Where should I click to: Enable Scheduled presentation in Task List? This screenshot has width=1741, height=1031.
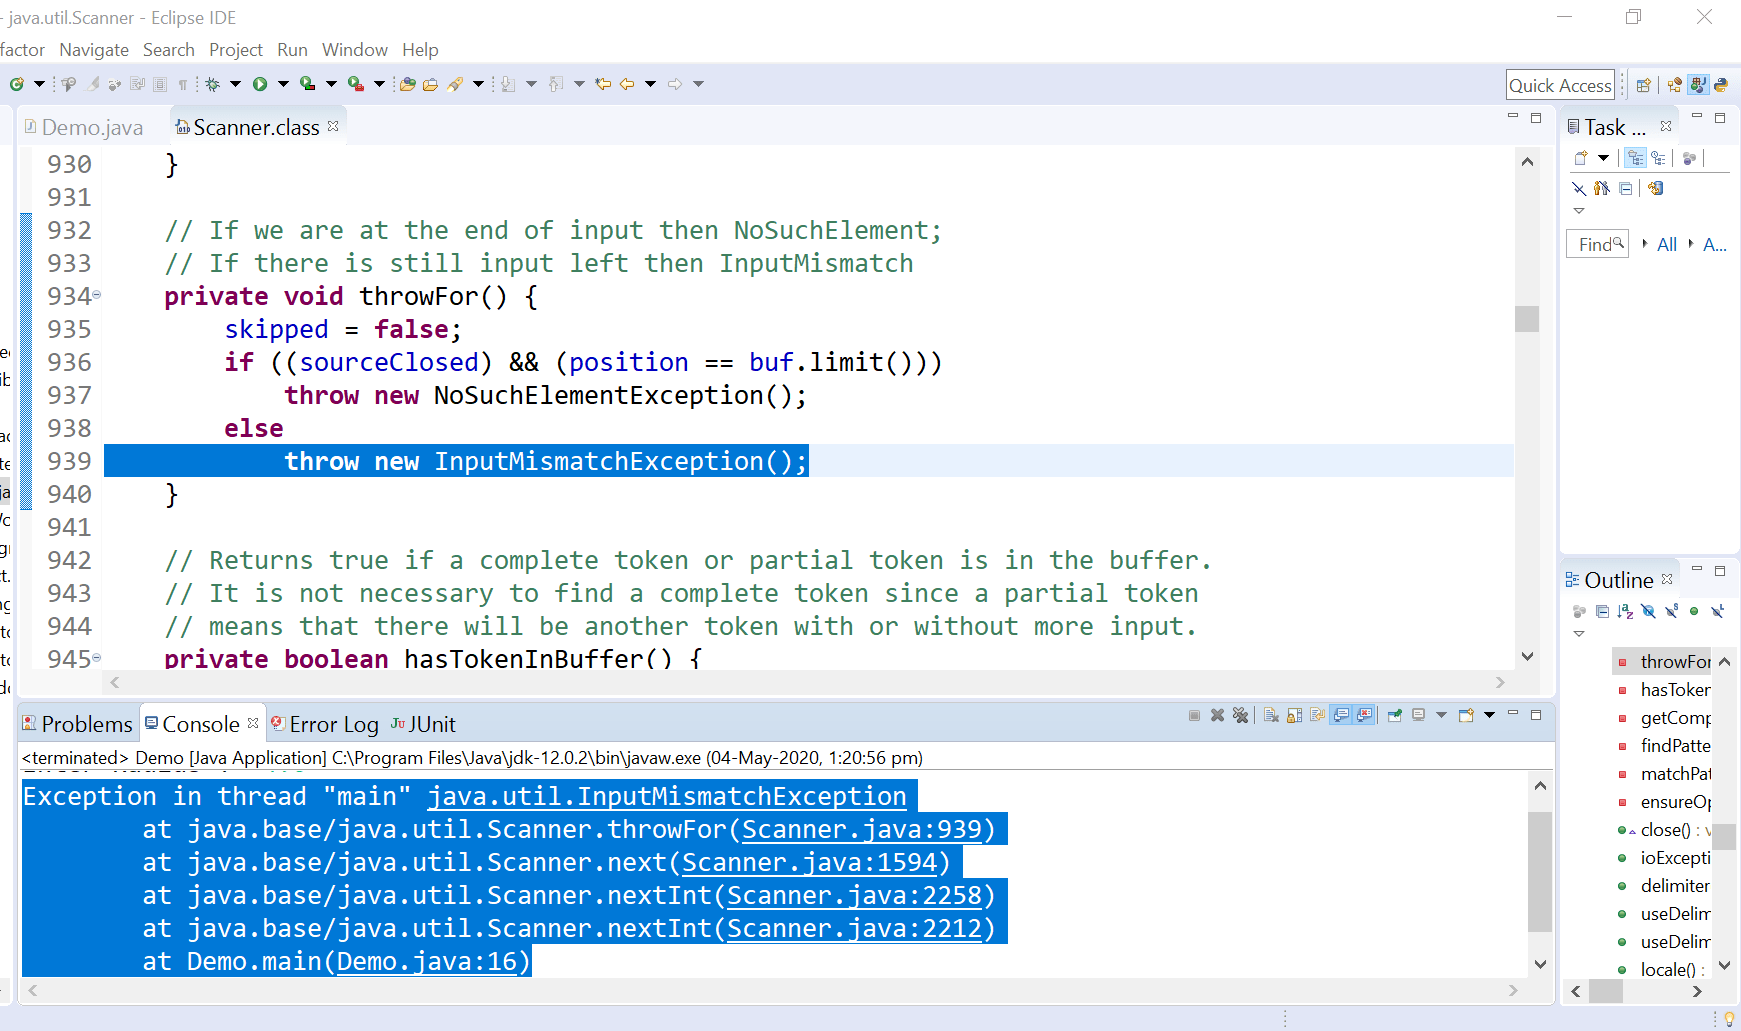(x=1659, y=158)
